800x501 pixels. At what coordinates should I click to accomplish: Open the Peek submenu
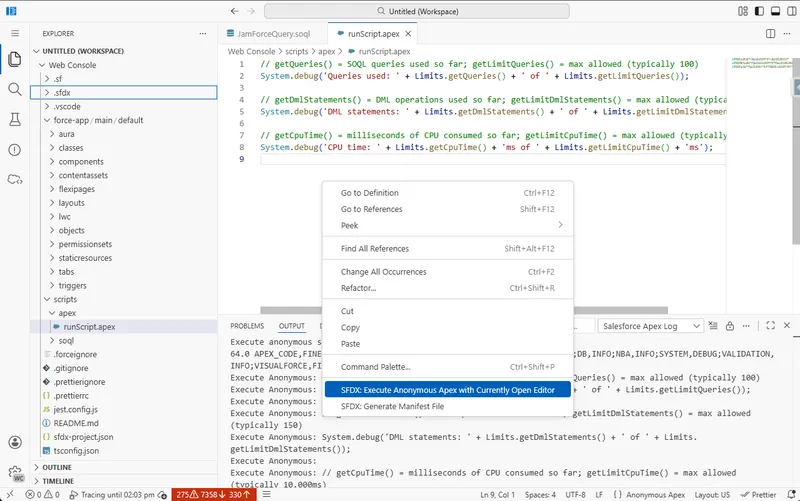click(447, 226)
